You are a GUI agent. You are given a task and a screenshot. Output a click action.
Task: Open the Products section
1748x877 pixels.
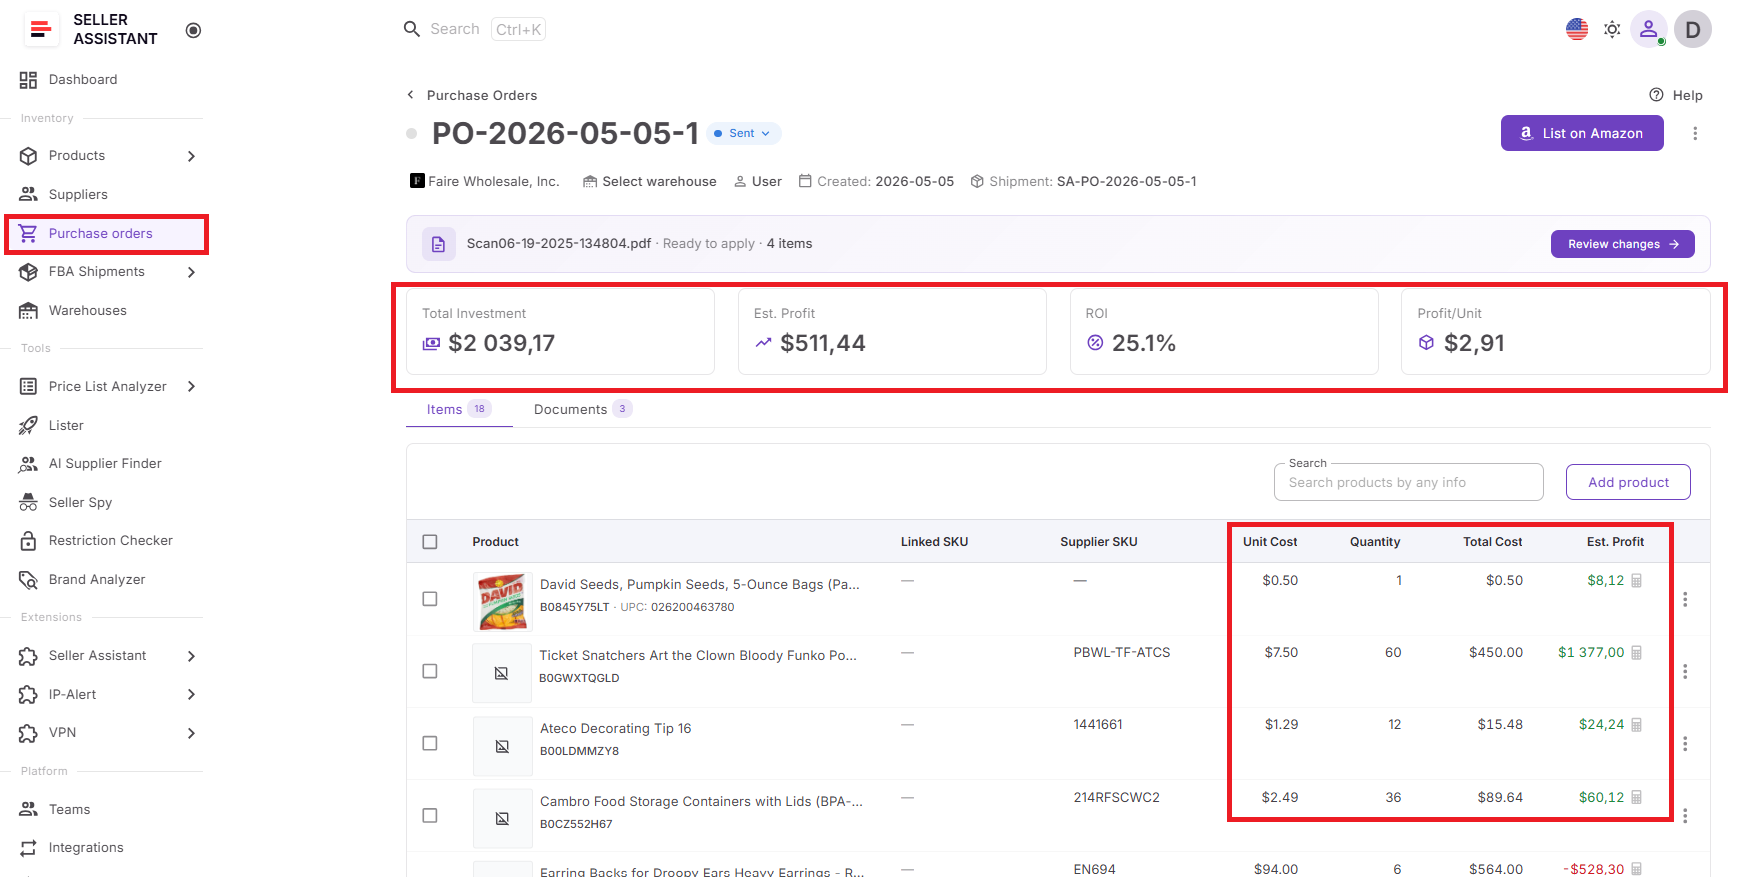click(77, 156)
